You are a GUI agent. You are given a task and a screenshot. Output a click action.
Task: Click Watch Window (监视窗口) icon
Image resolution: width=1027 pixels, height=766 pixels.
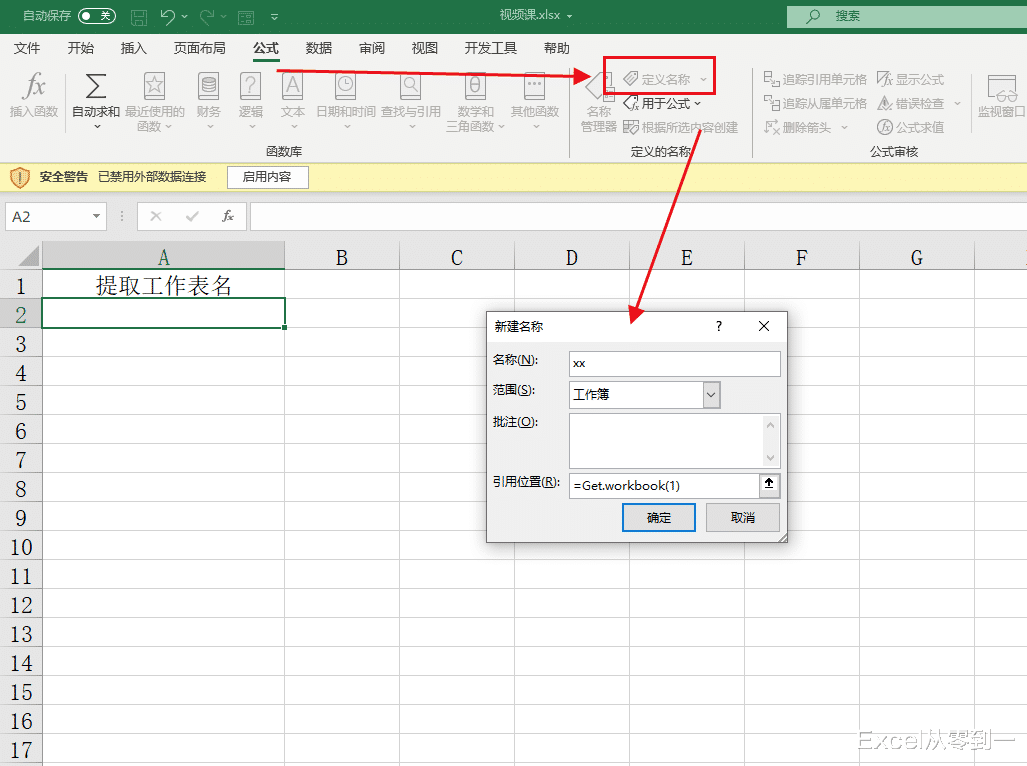(x=1000, y=97)
